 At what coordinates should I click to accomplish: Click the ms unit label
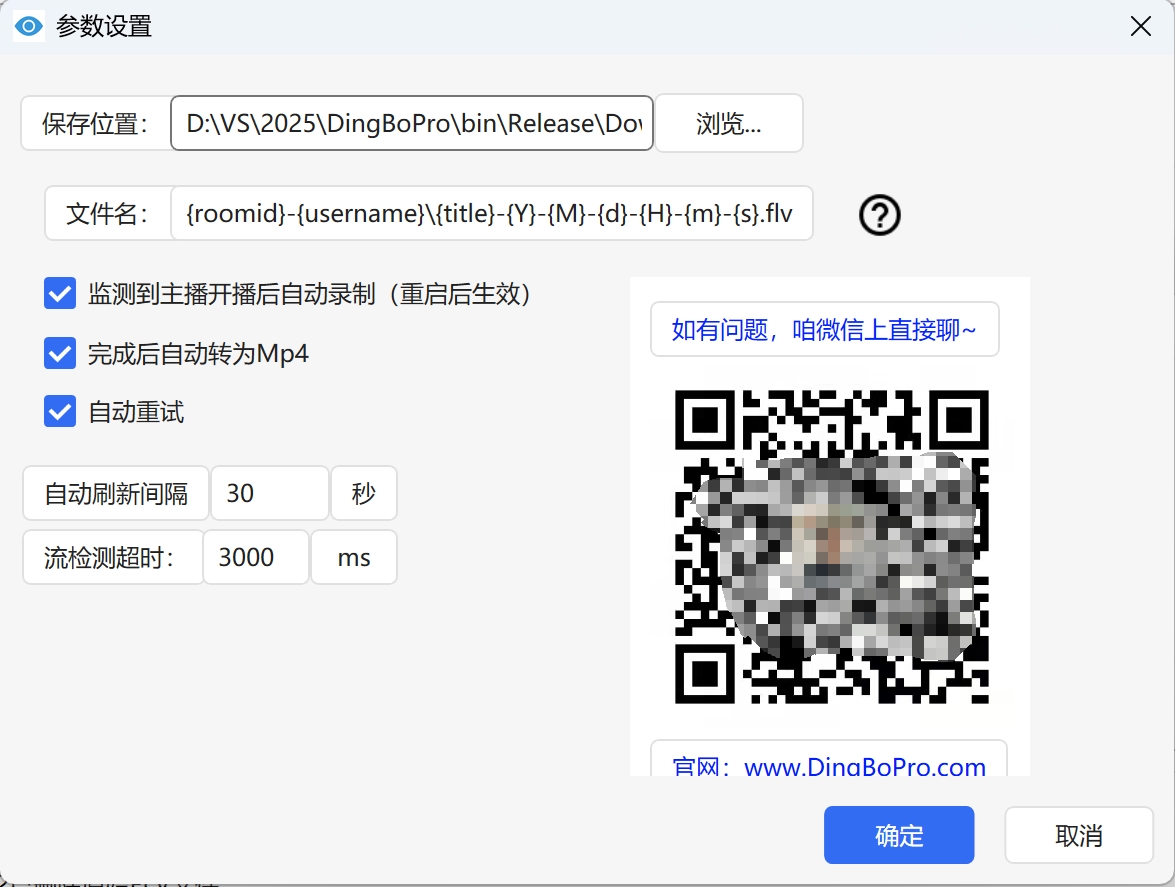tap(353, 557)
